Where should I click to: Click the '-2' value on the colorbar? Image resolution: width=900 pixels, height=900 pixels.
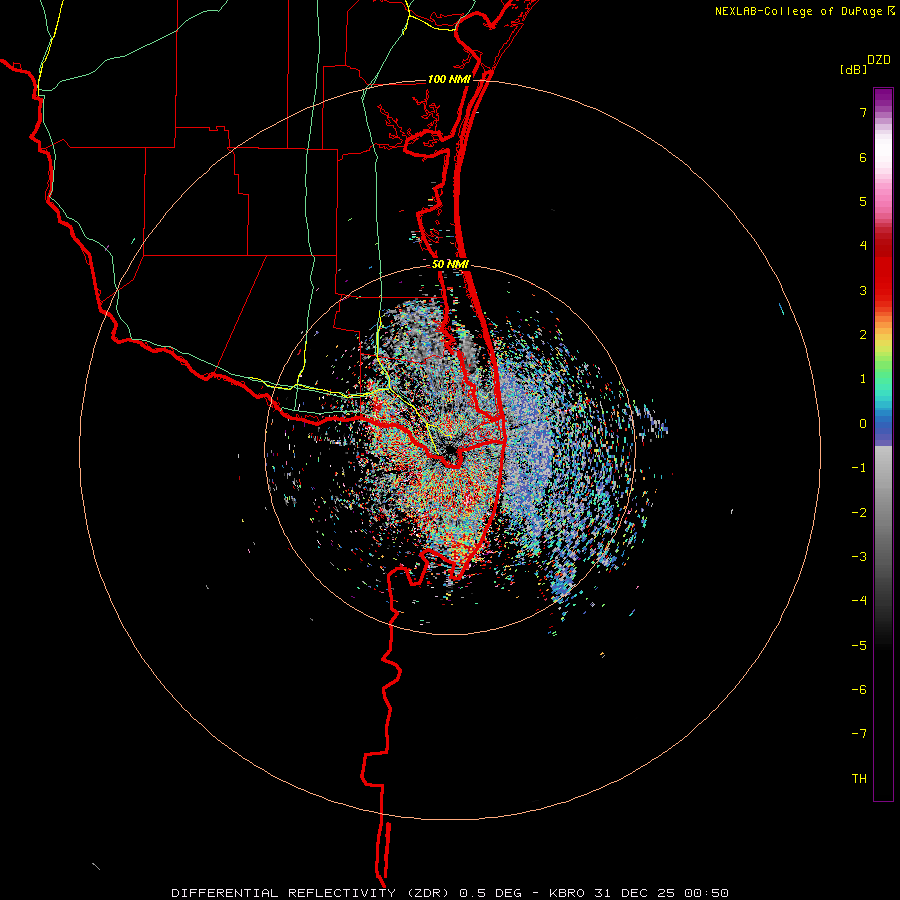pos(859,513)
